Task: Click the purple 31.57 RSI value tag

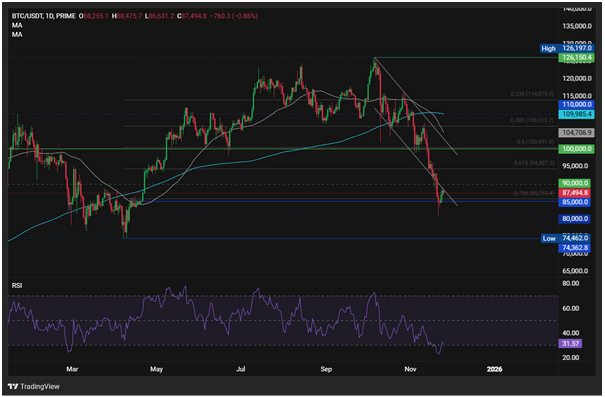Action: pos(570,344)
